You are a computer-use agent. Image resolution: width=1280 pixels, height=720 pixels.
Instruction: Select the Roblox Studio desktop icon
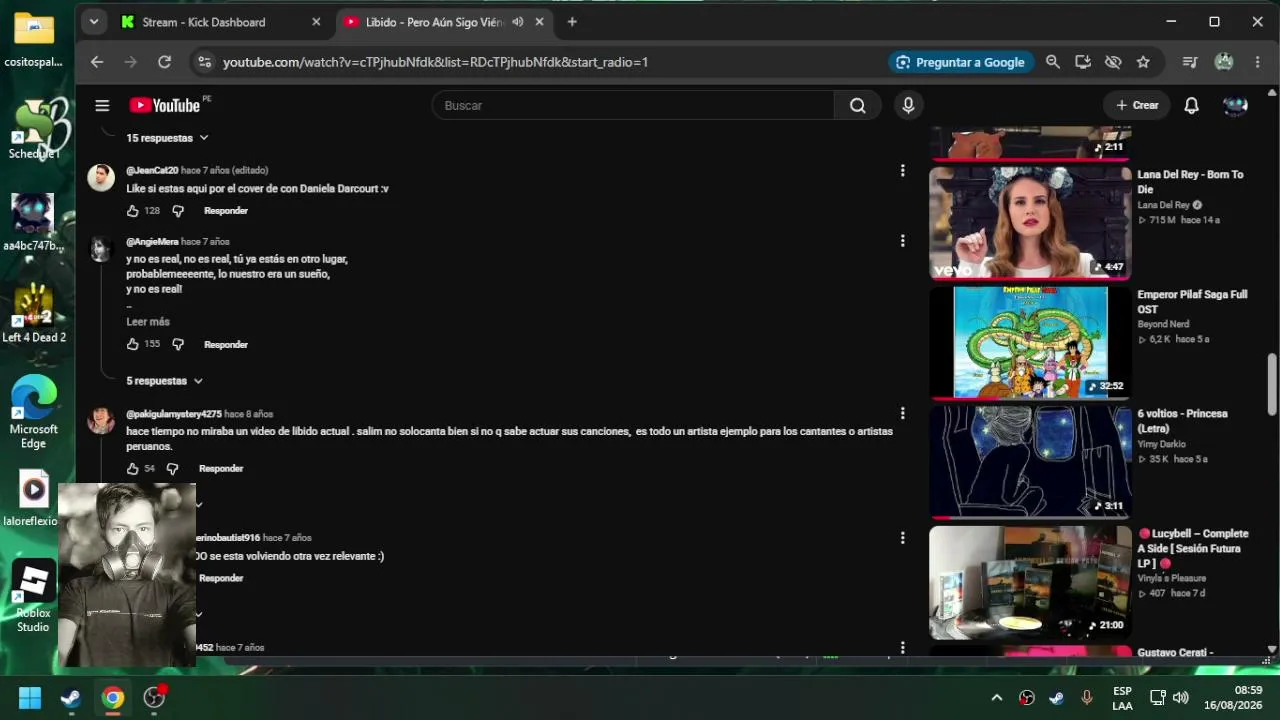(x=33, y=596)
